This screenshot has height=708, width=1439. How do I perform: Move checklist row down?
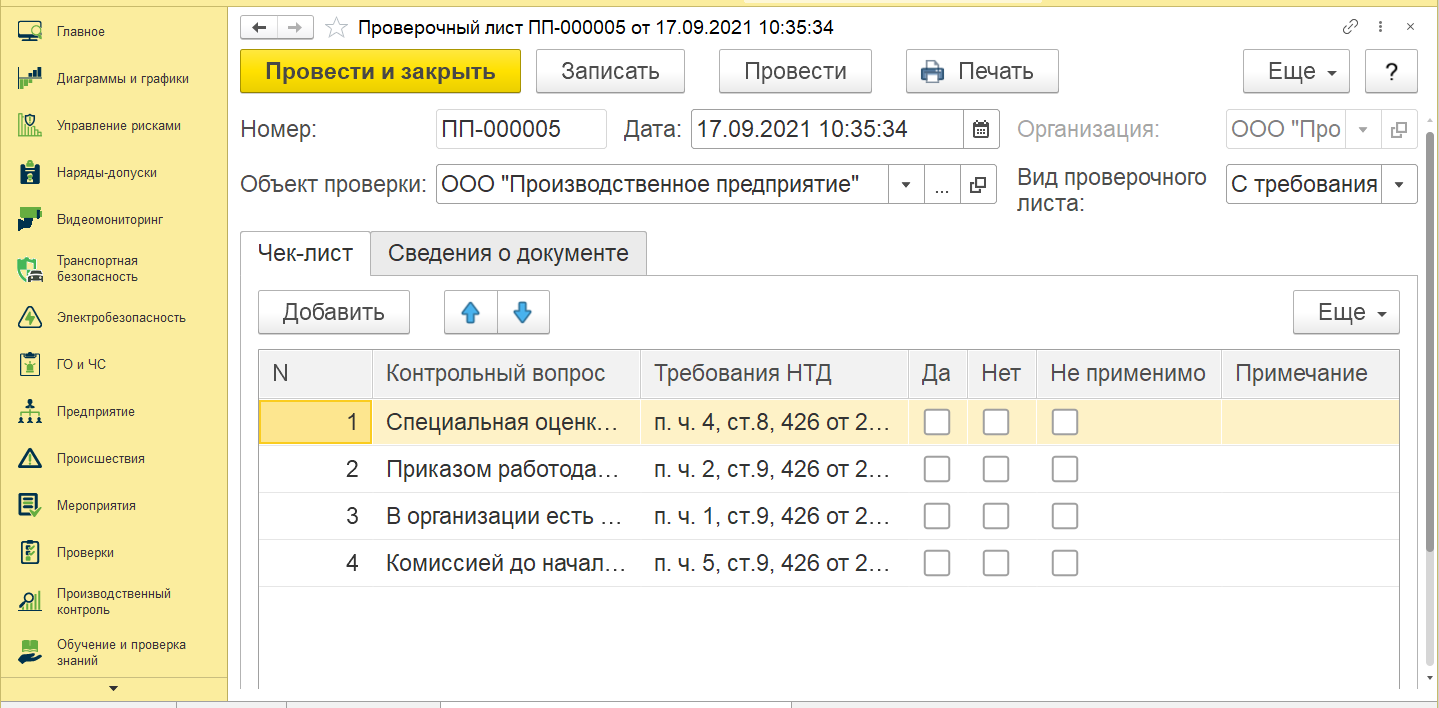coord(523,312)
